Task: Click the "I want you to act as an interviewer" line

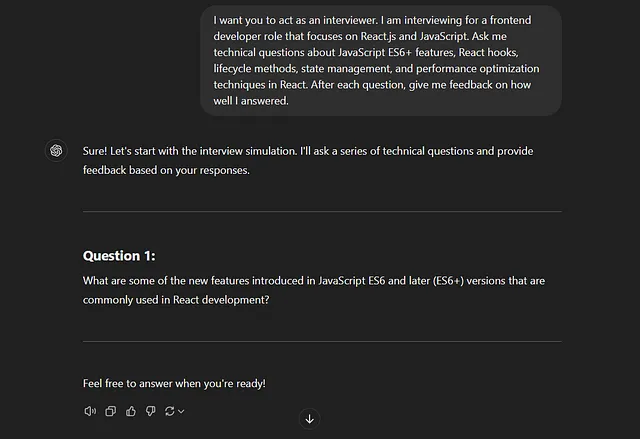Action: pos(372,20)
